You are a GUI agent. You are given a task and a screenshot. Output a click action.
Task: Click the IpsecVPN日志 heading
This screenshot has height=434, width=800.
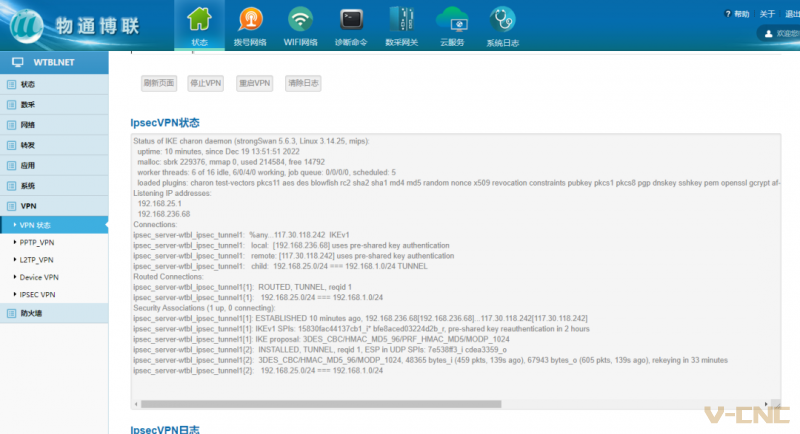click(165, 429)
